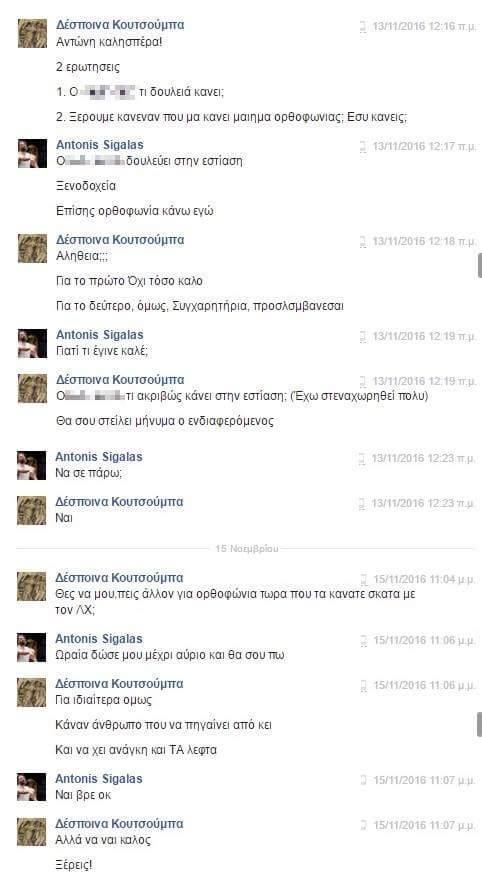
Task: Click the mobile icon beside the 11:04 μ.μ. timestamp
Action: 364,579
